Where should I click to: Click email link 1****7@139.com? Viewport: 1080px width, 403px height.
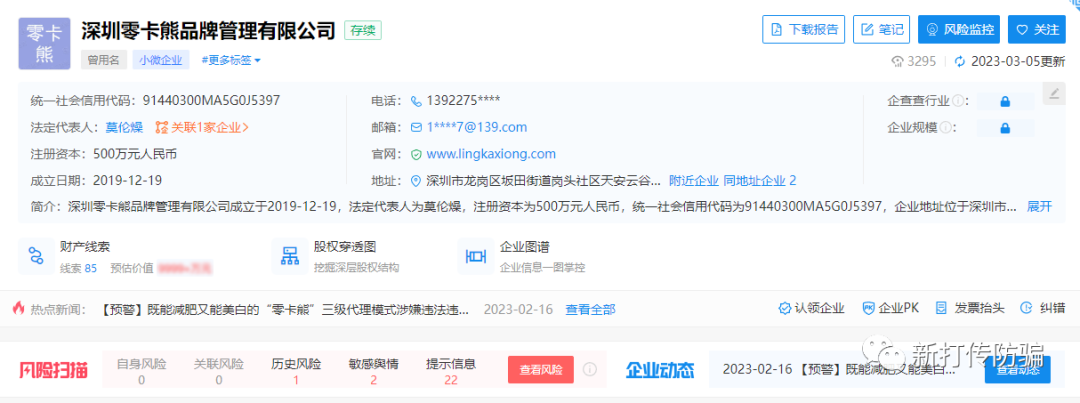point(477,127)
